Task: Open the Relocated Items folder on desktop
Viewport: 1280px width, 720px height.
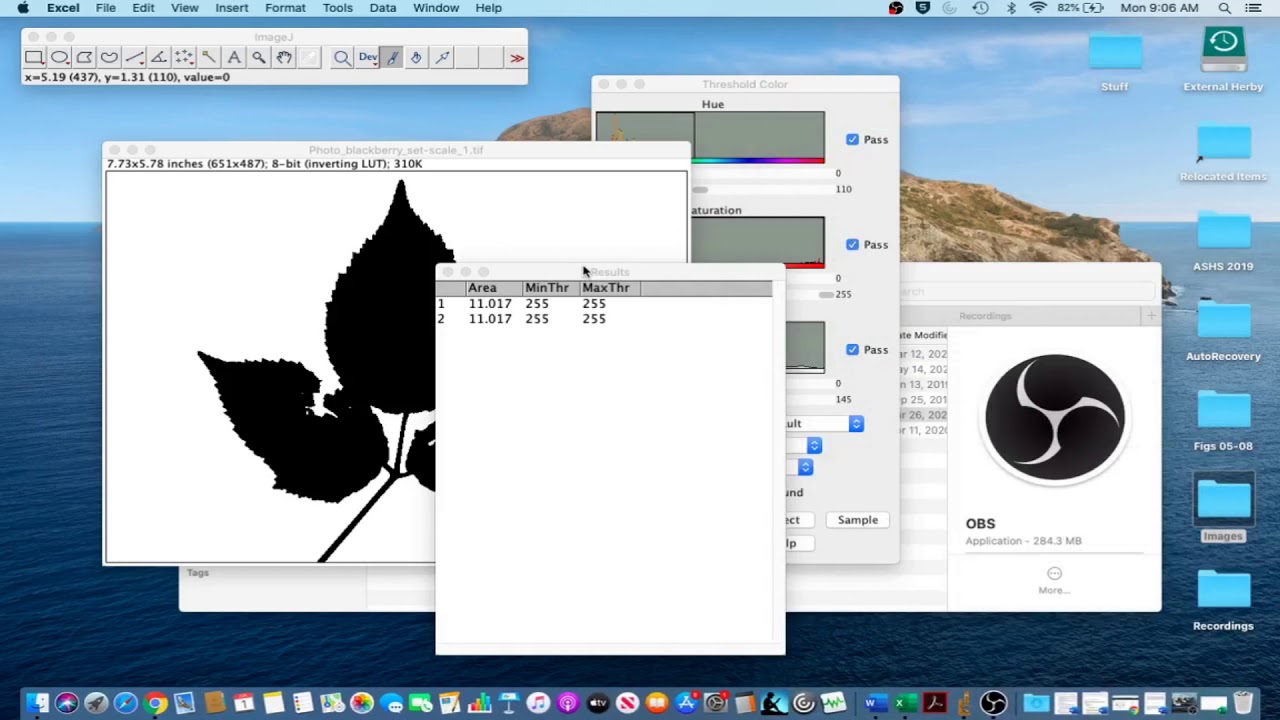Action: coord(1223,153)
